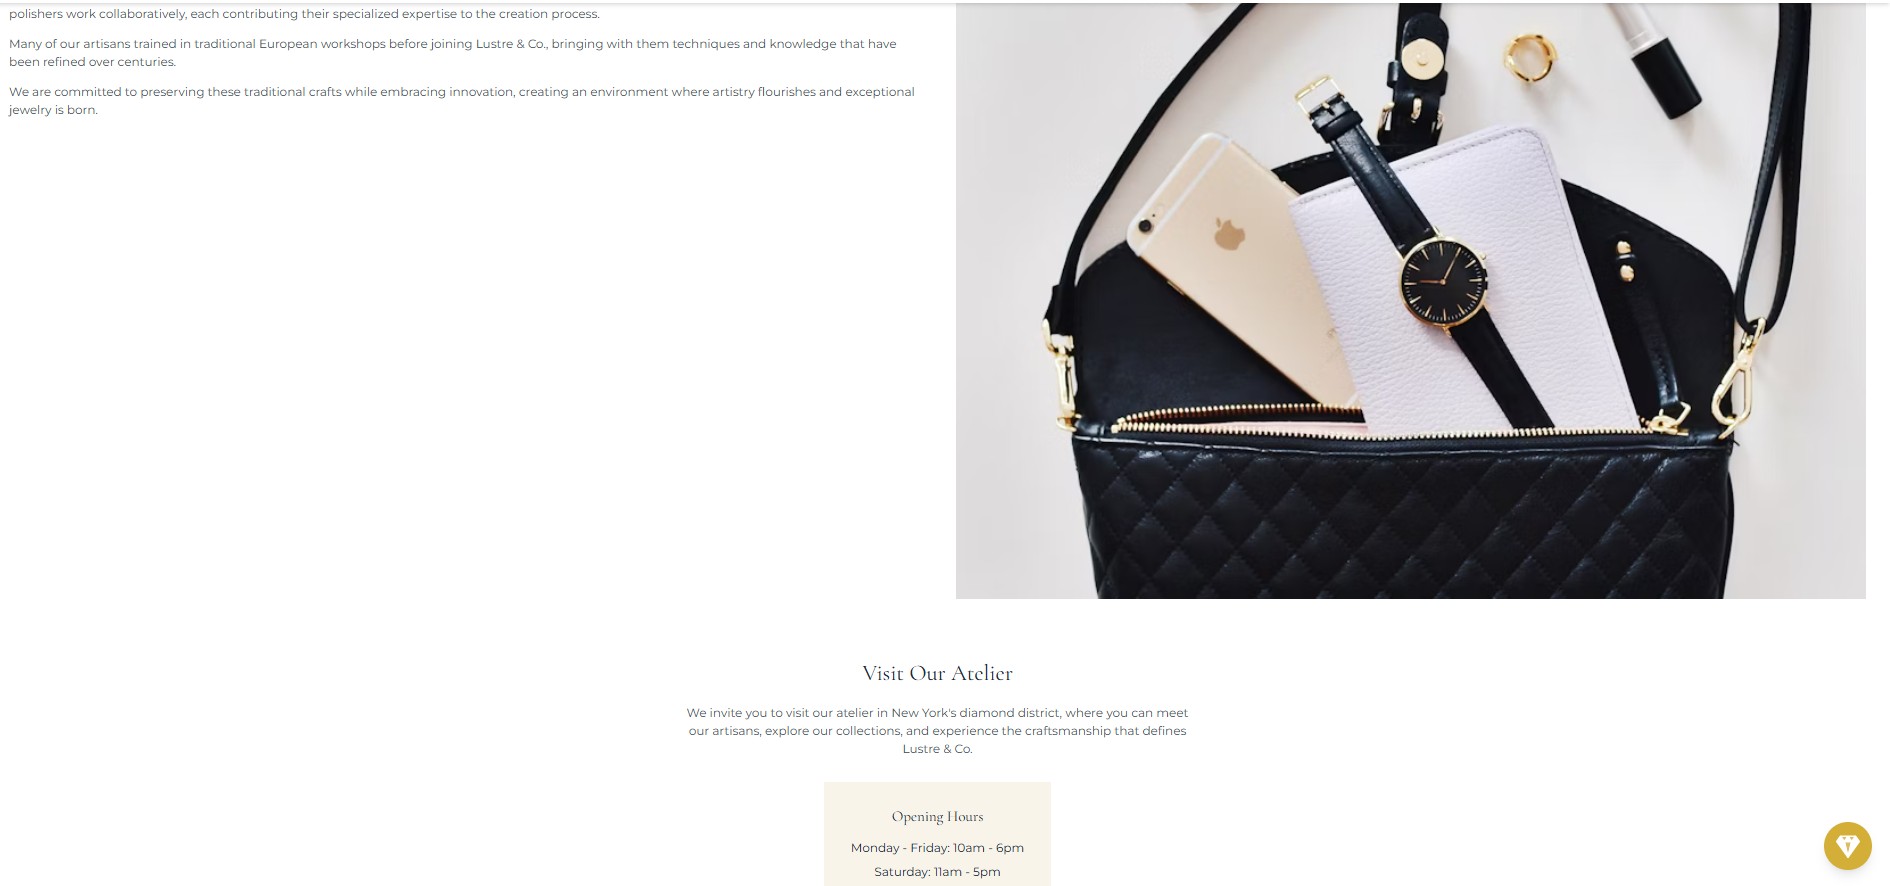
Task: Click the Monday - Friday hours line
Action: point(937,848)
